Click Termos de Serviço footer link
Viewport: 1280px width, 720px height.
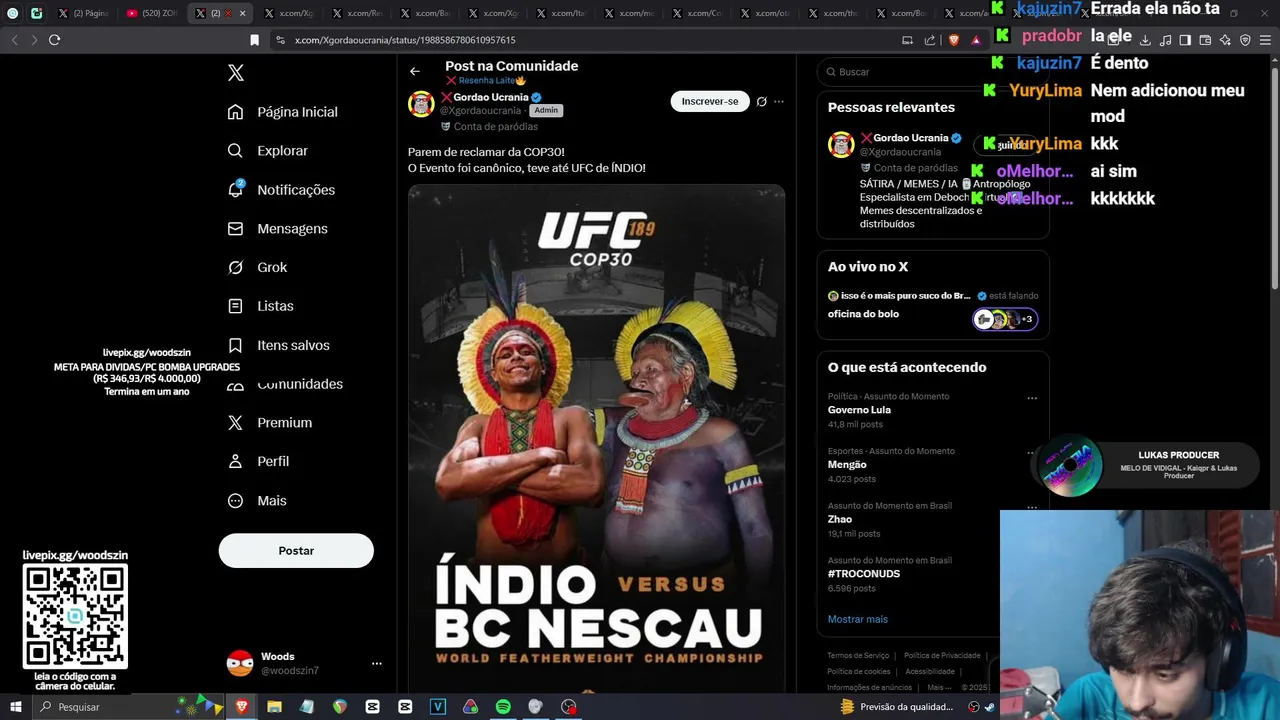[x=858, y=656]
